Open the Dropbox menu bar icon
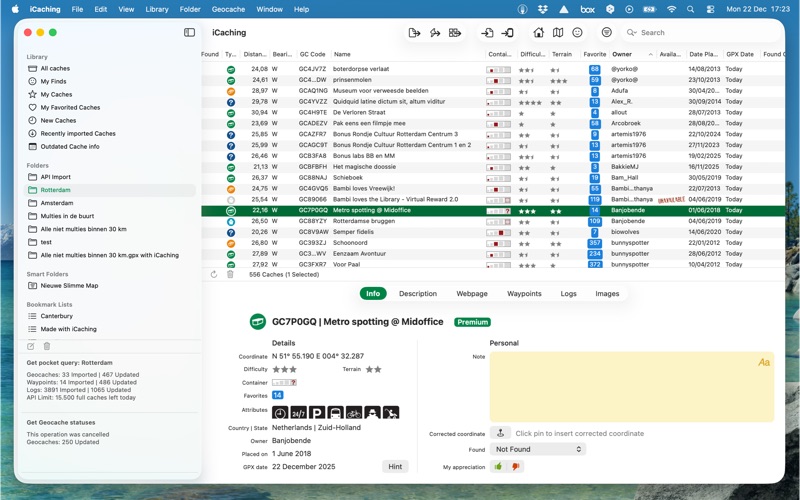 543,9
